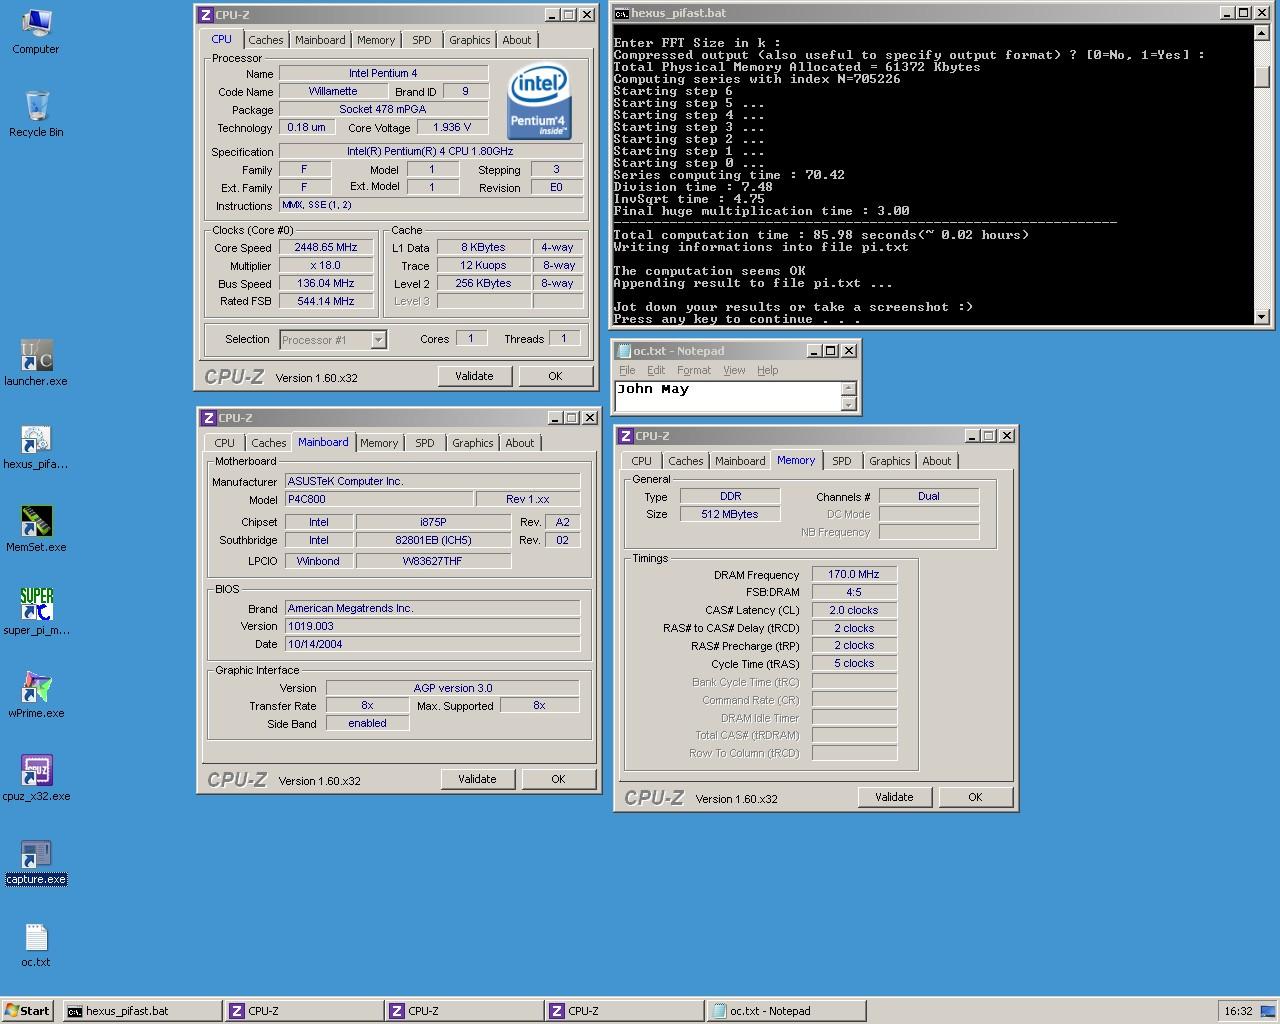Click console scrollbar down arrow
Viewport: 1280px width, 1024px height.
pos(1261,316)
